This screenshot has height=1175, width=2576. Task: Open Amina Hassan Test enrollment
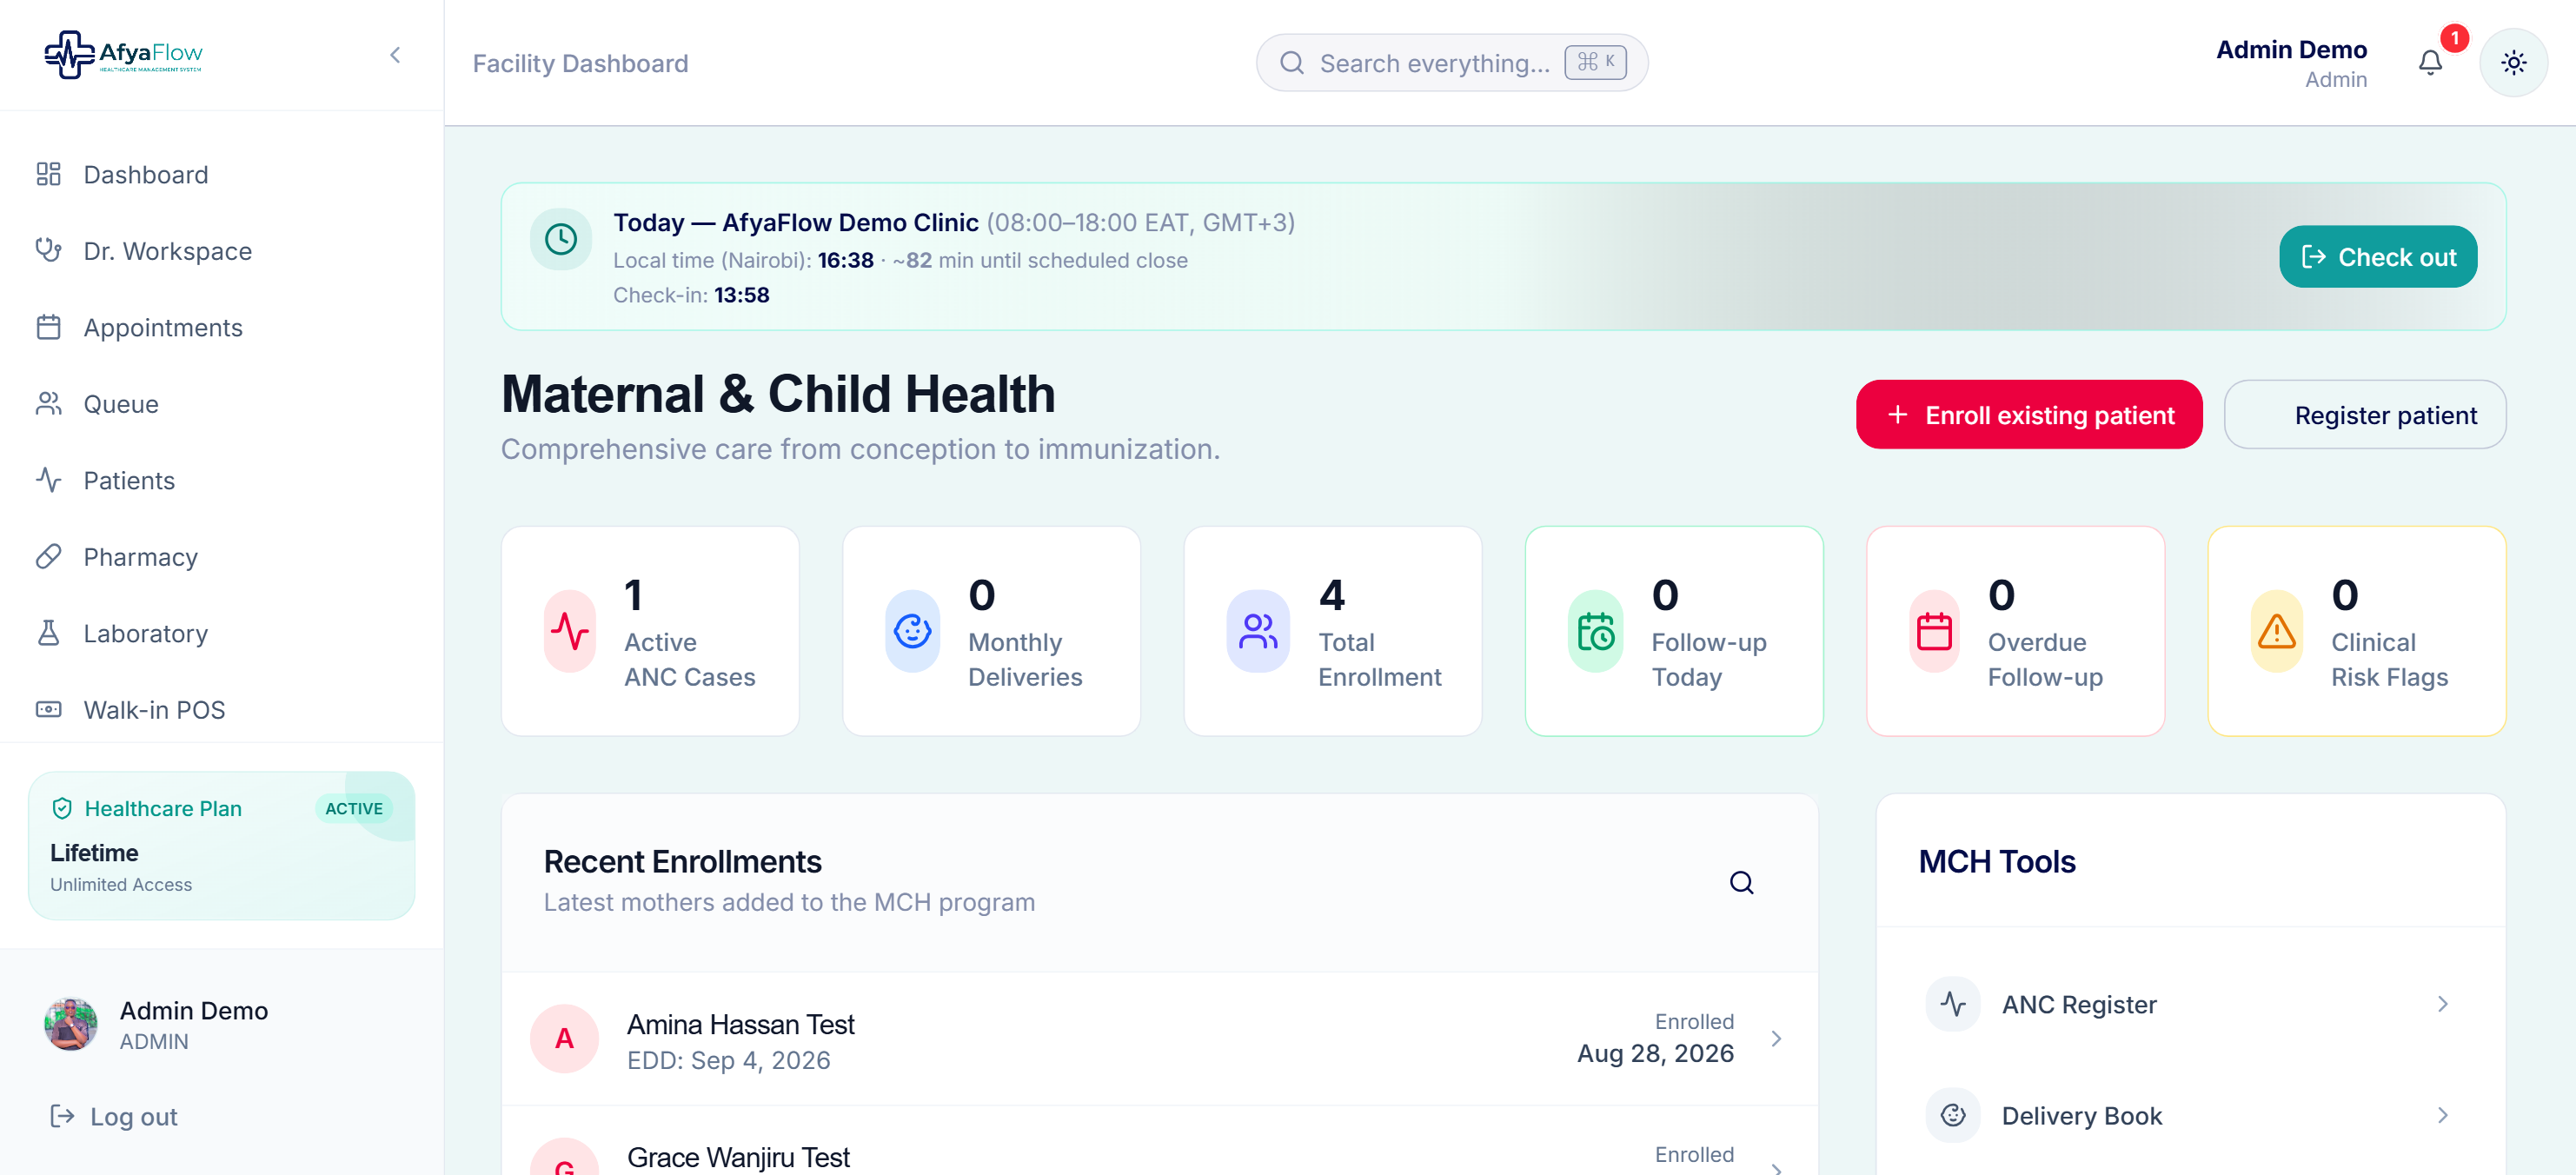coord(1159,1039)
